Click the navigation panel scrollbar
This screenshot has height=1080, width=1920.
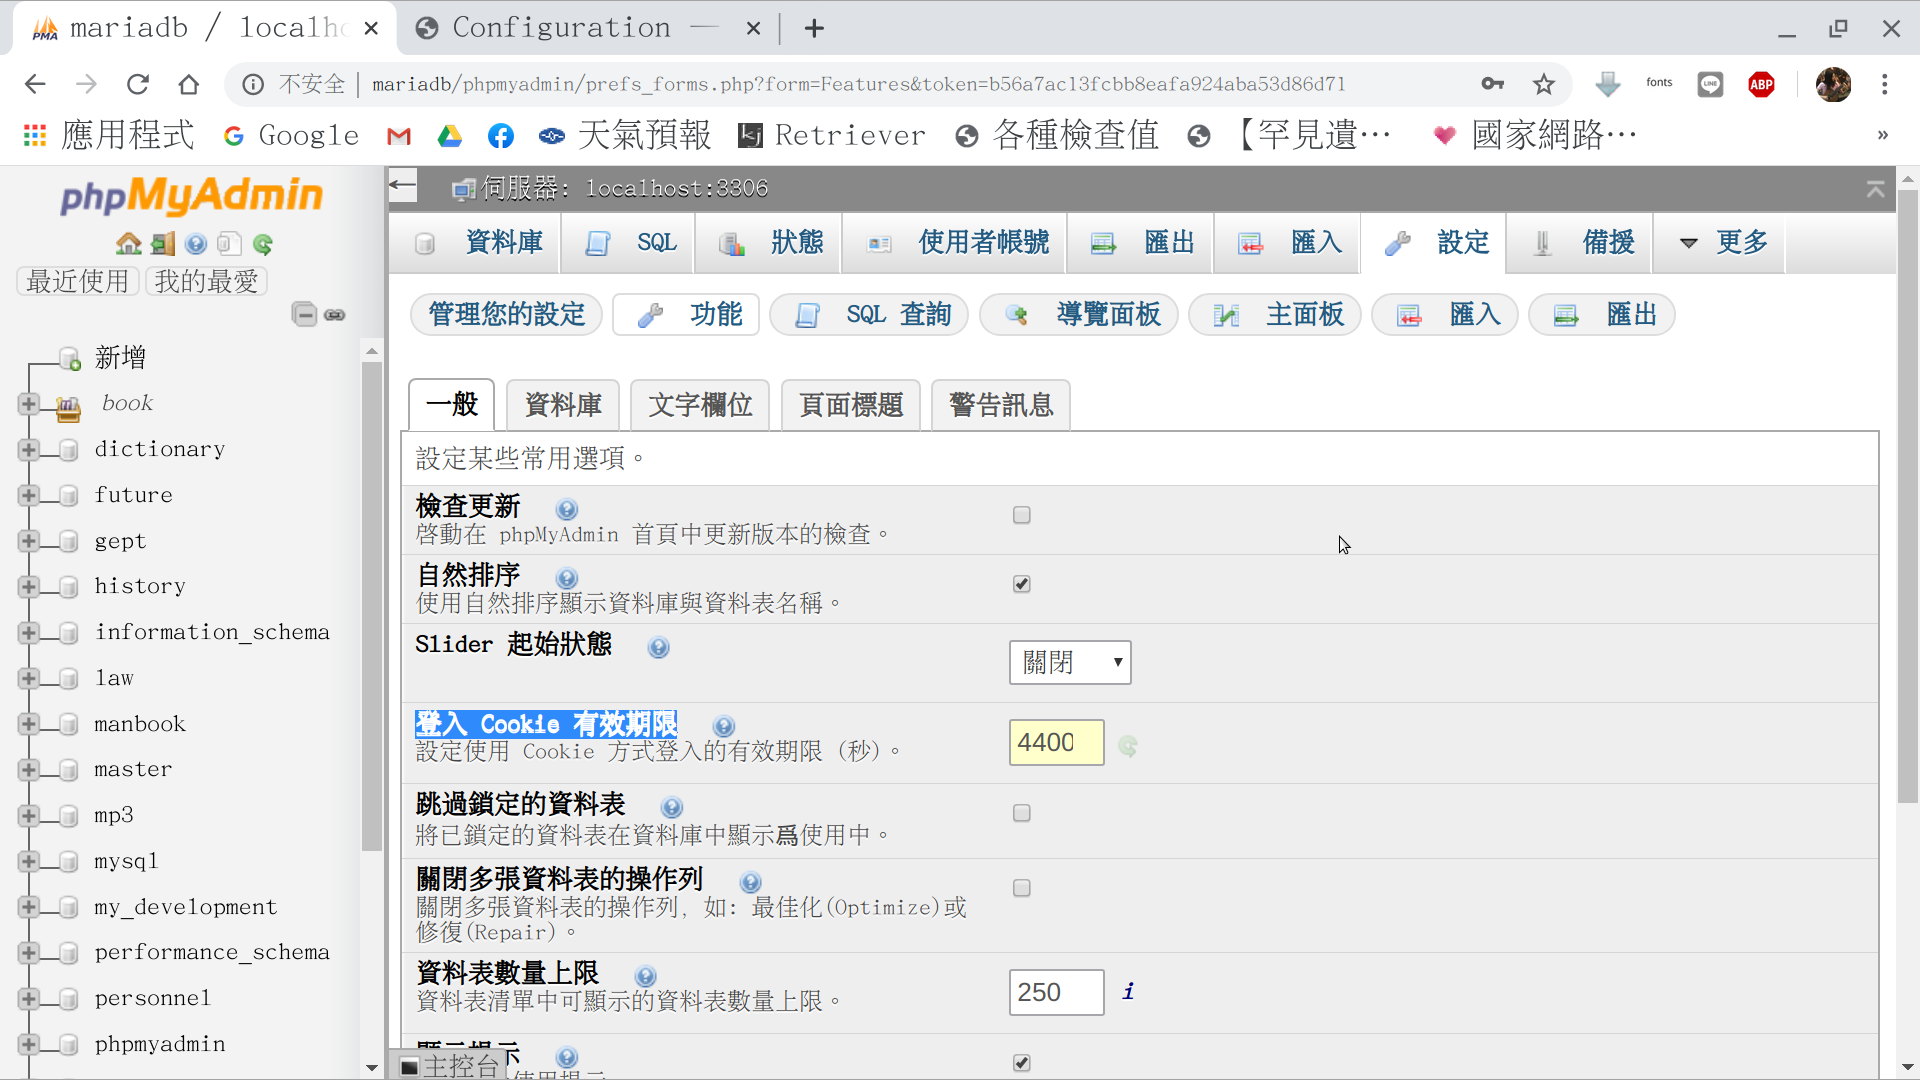click(x=372, y=605)
